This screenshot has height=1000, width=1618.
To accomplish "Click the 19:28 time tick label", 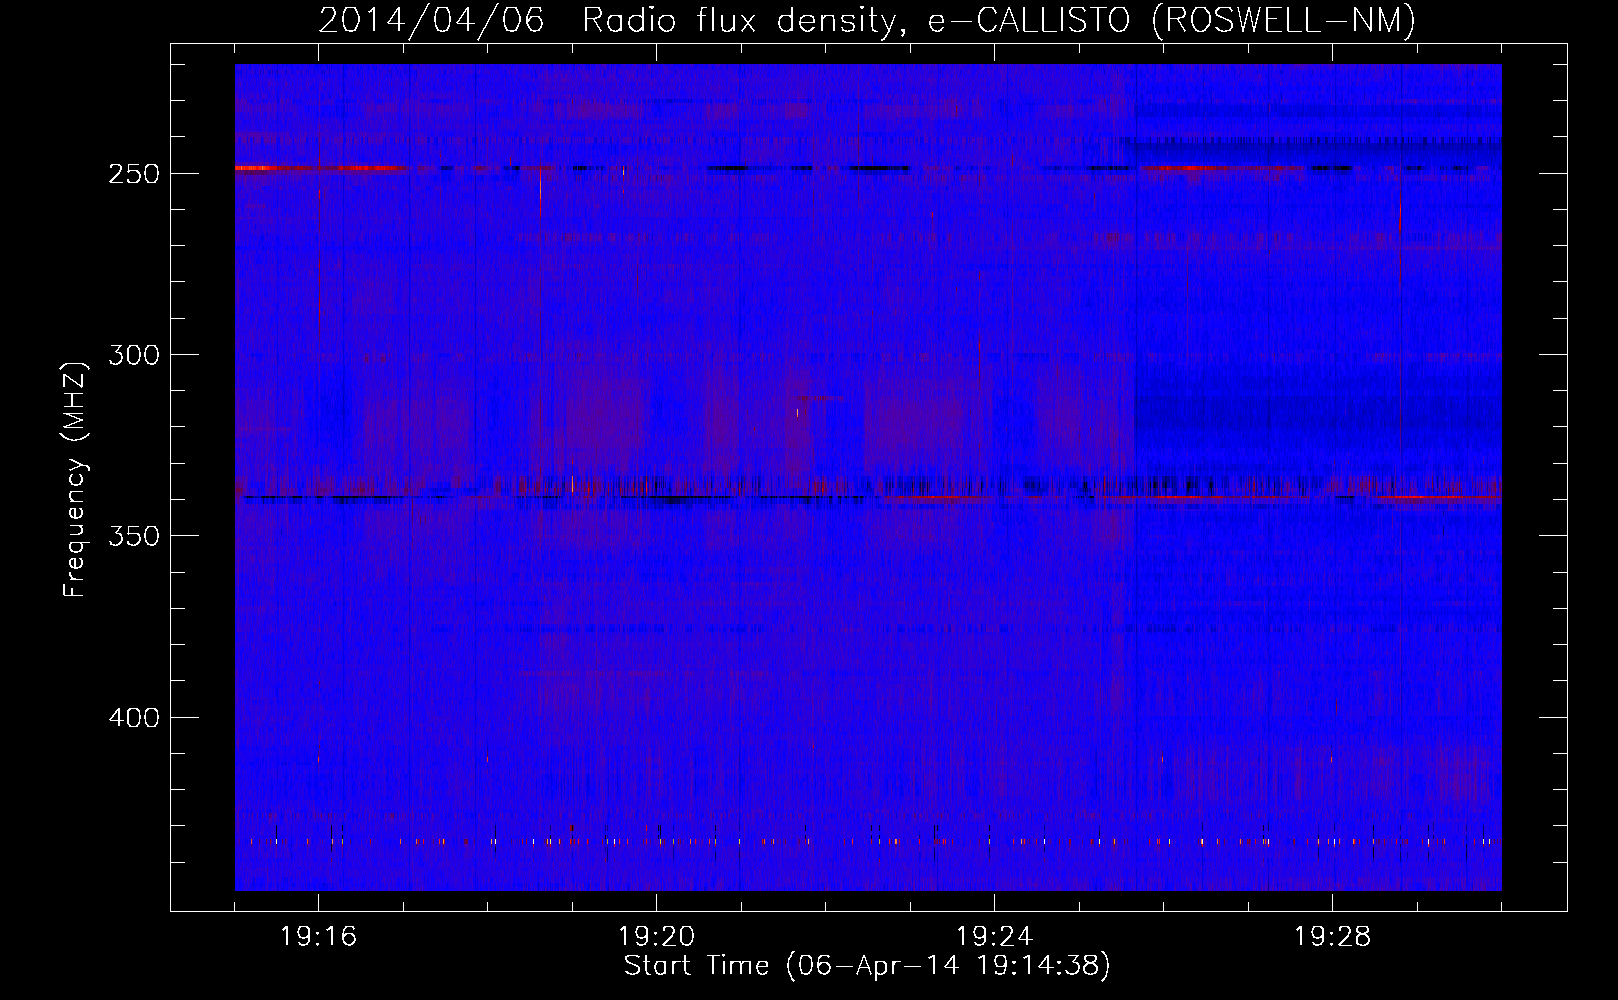I will [x=1332, y=937].
